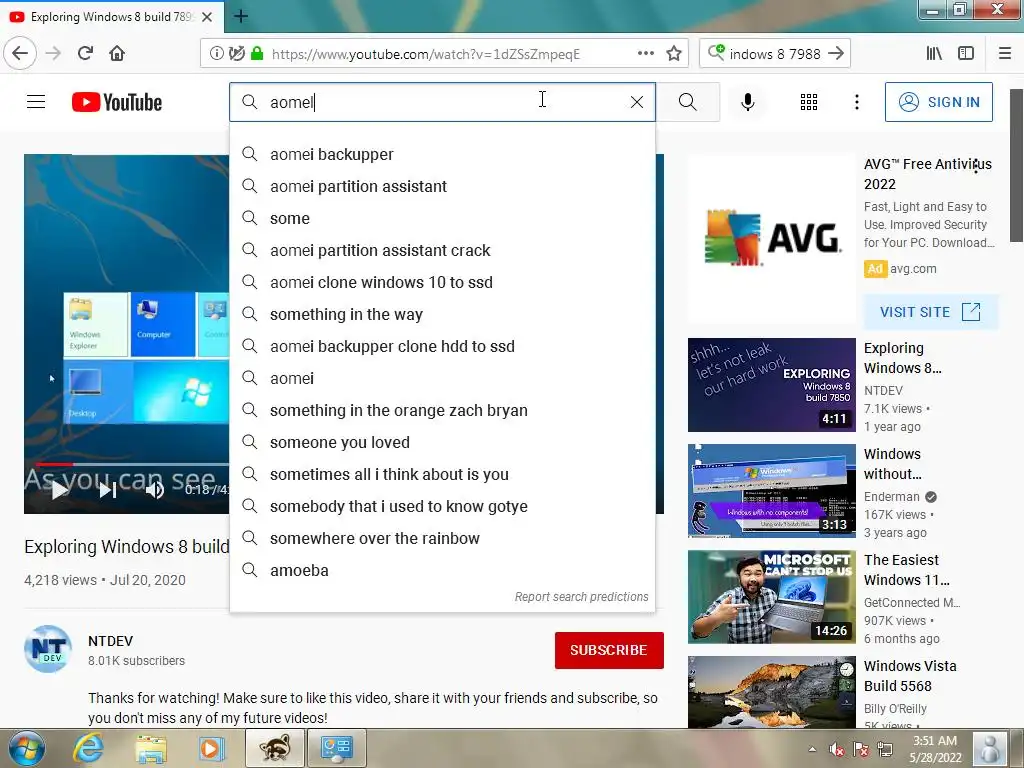This screenshot has height=768, width=1024.
Task: Pick something in the orange zach bryan
Action: tap(442, 410)
